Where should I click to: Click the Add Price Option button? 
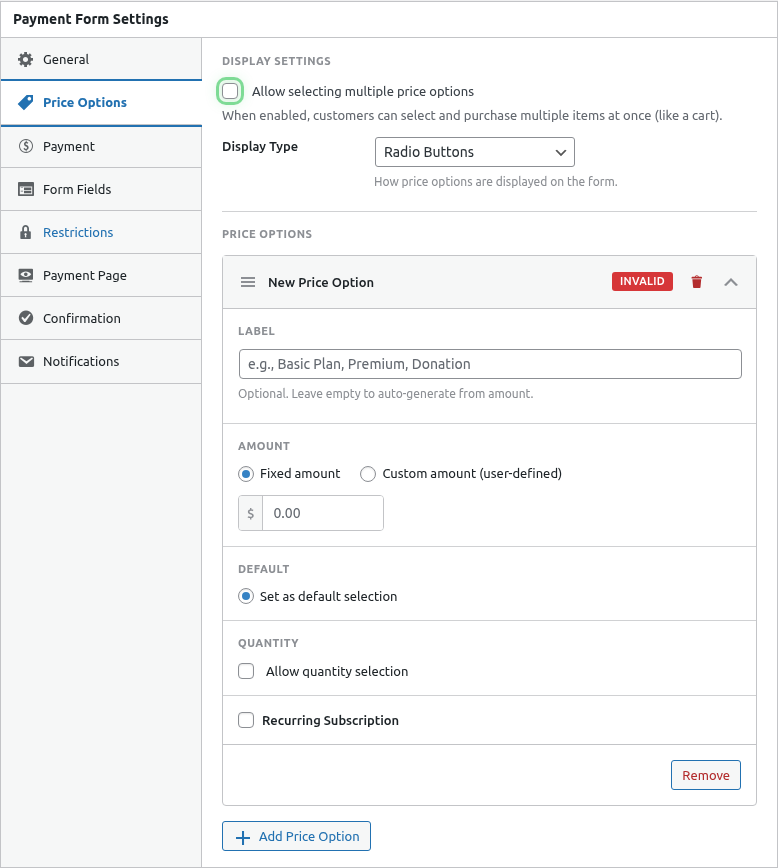pyautogui.click(x=296, y=836)
